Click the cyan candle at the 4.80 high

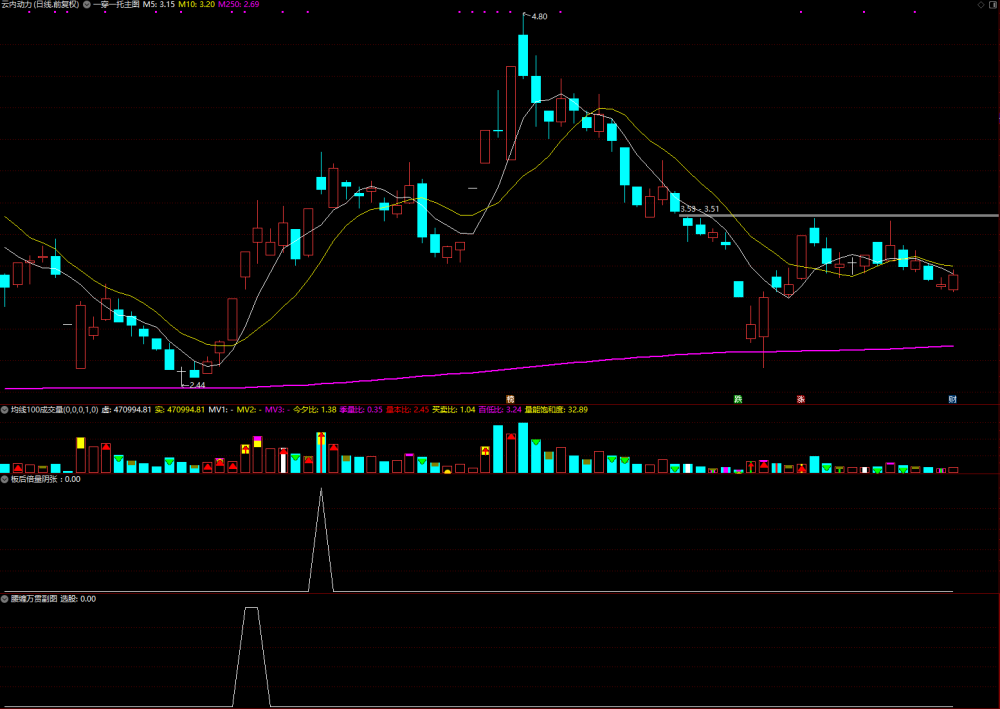523,55
